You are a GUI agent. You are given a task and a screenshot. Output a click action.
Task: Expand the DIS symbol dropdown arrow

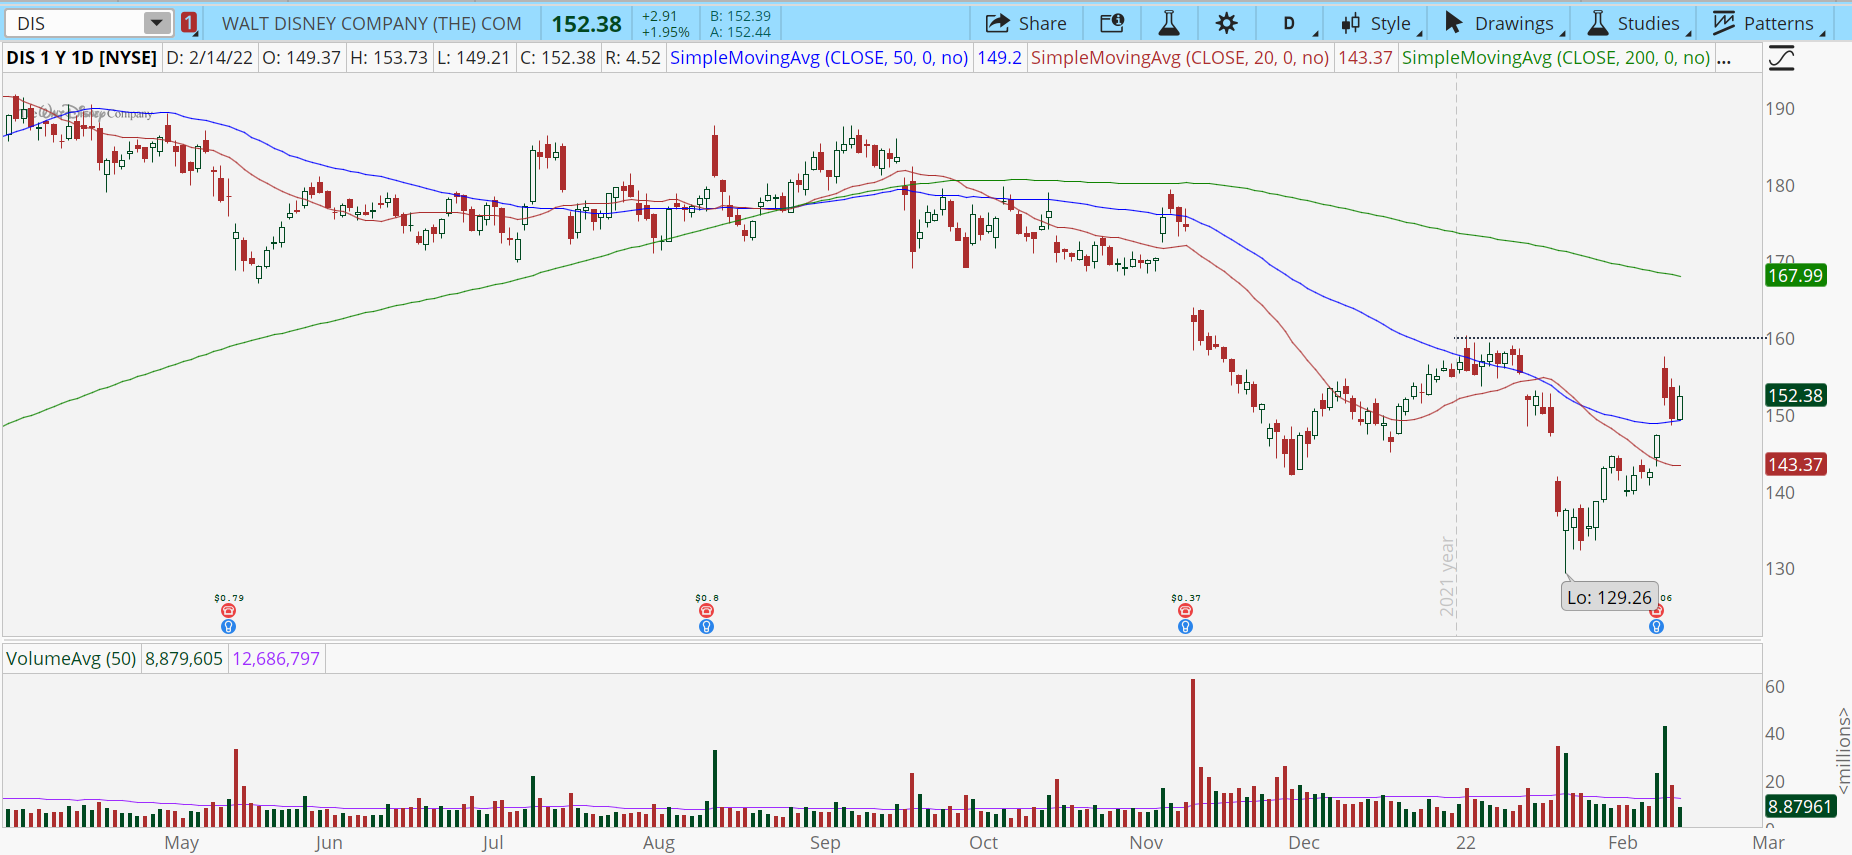pyautogui.click(x=157, y=23)
